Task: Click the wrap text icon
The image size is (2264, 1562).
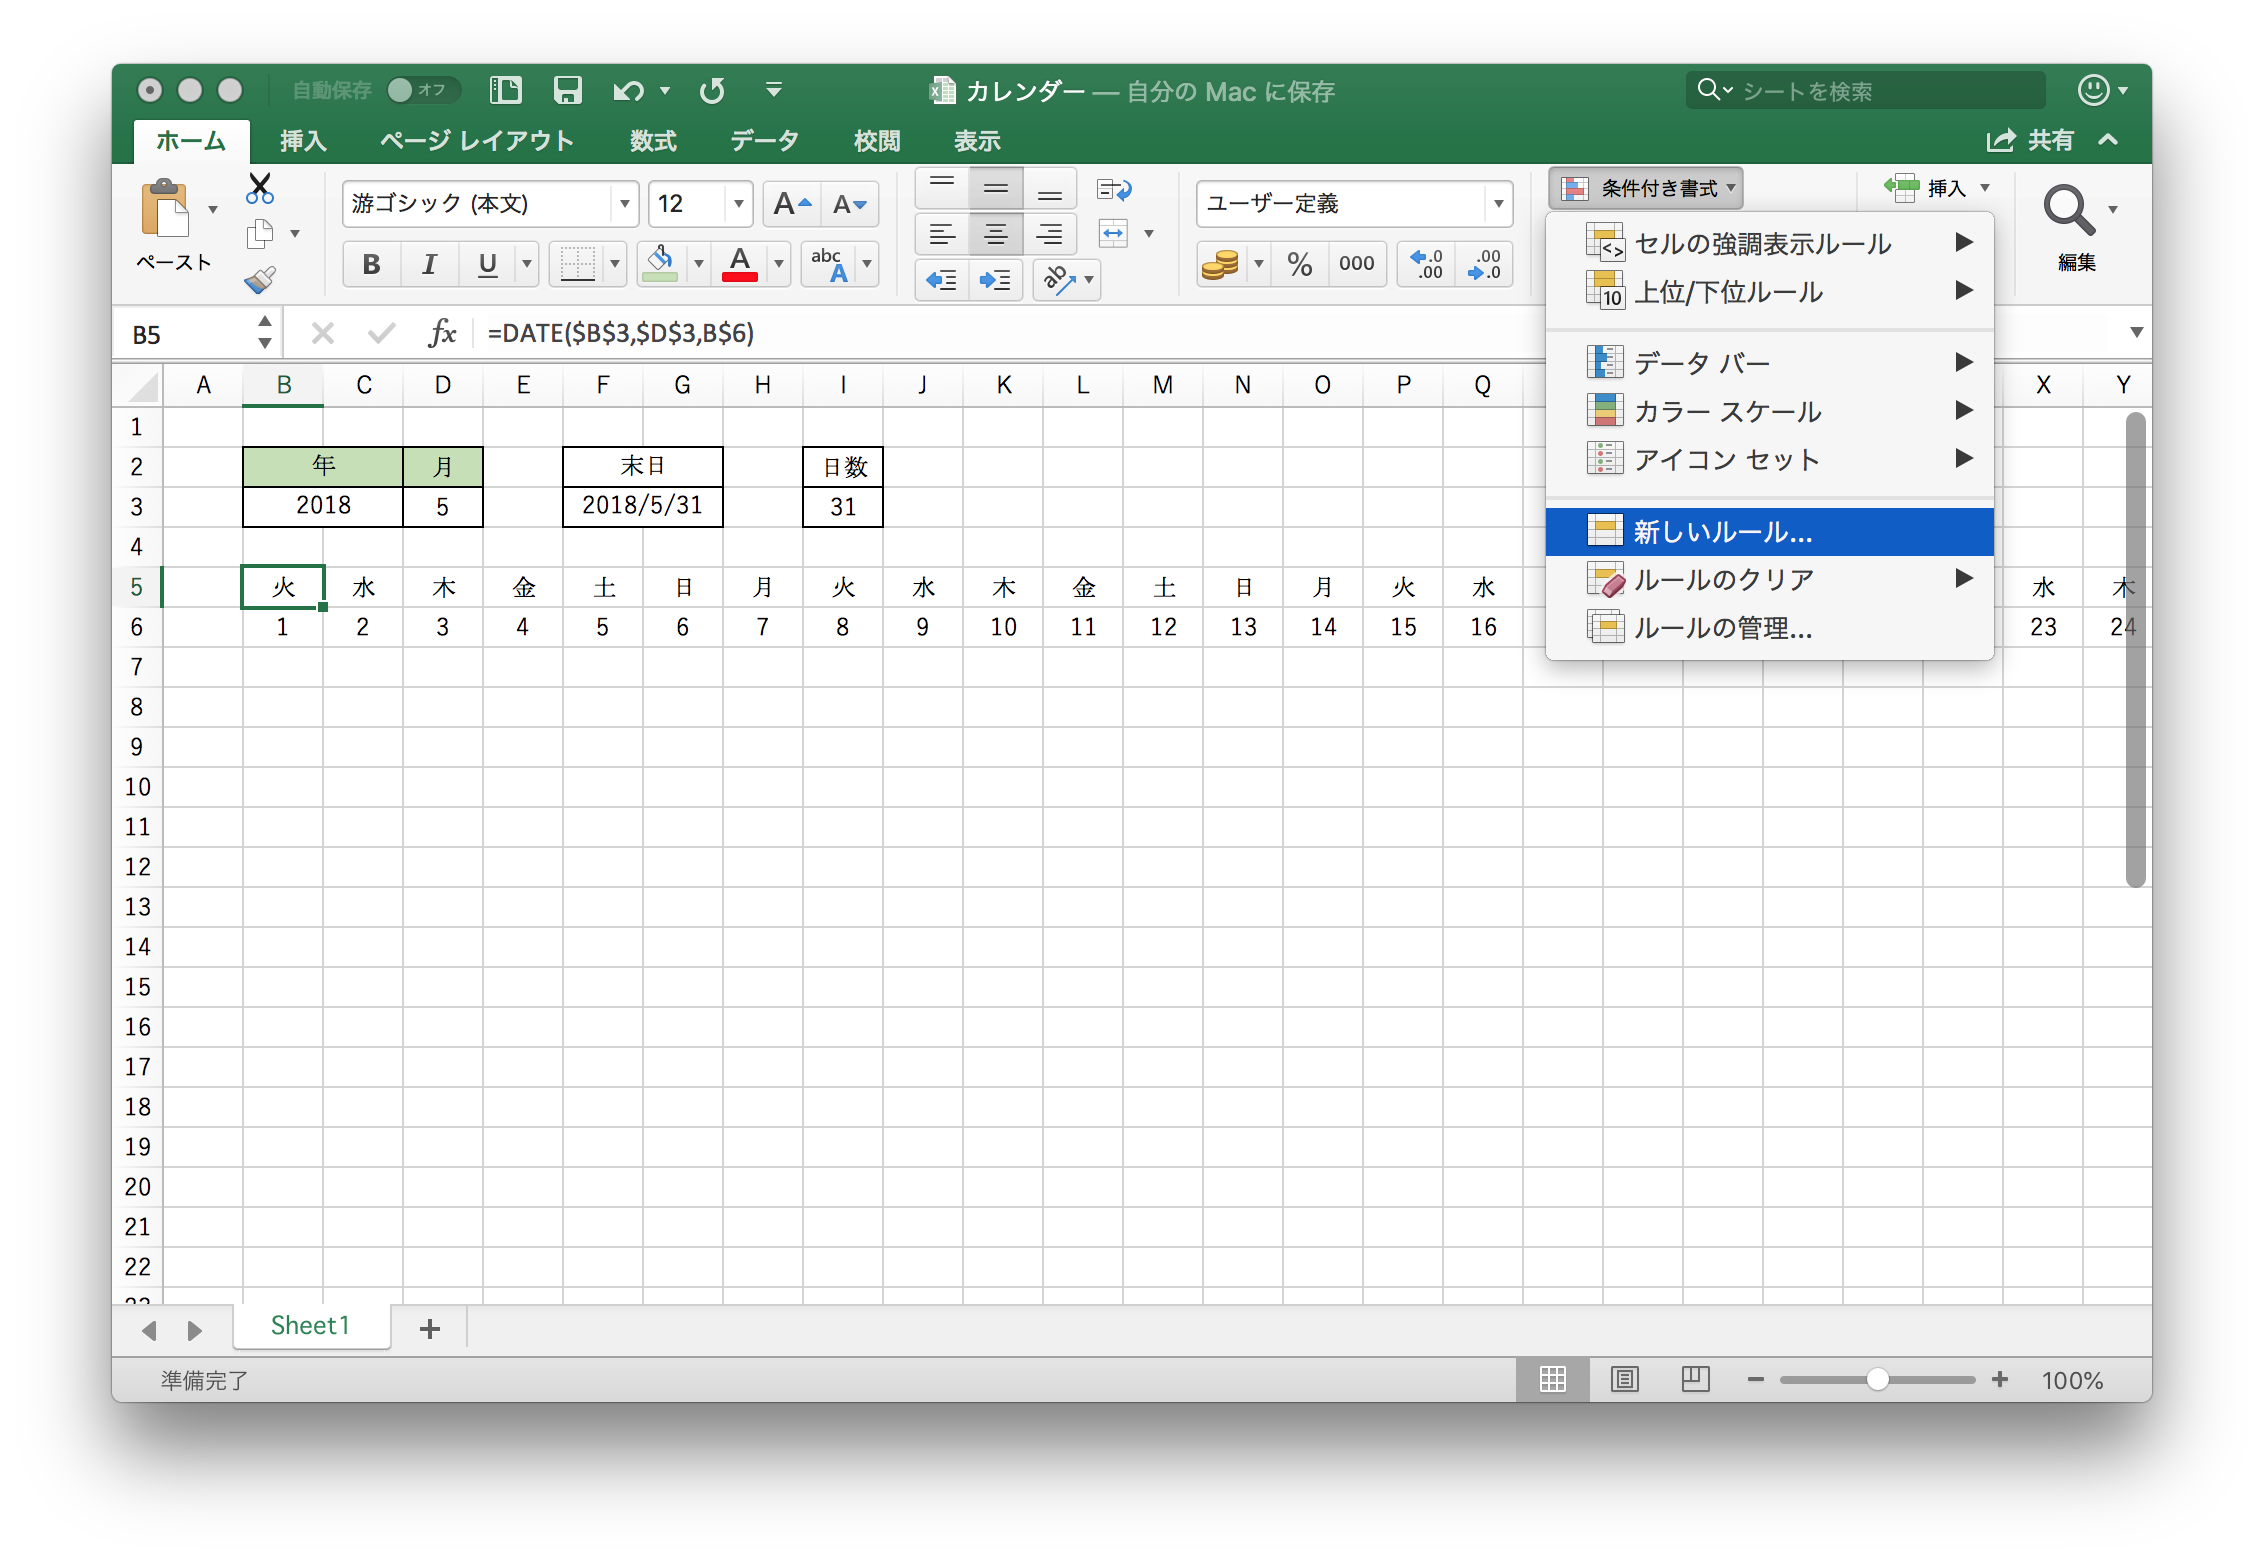Action: (x=1114, y=190)
